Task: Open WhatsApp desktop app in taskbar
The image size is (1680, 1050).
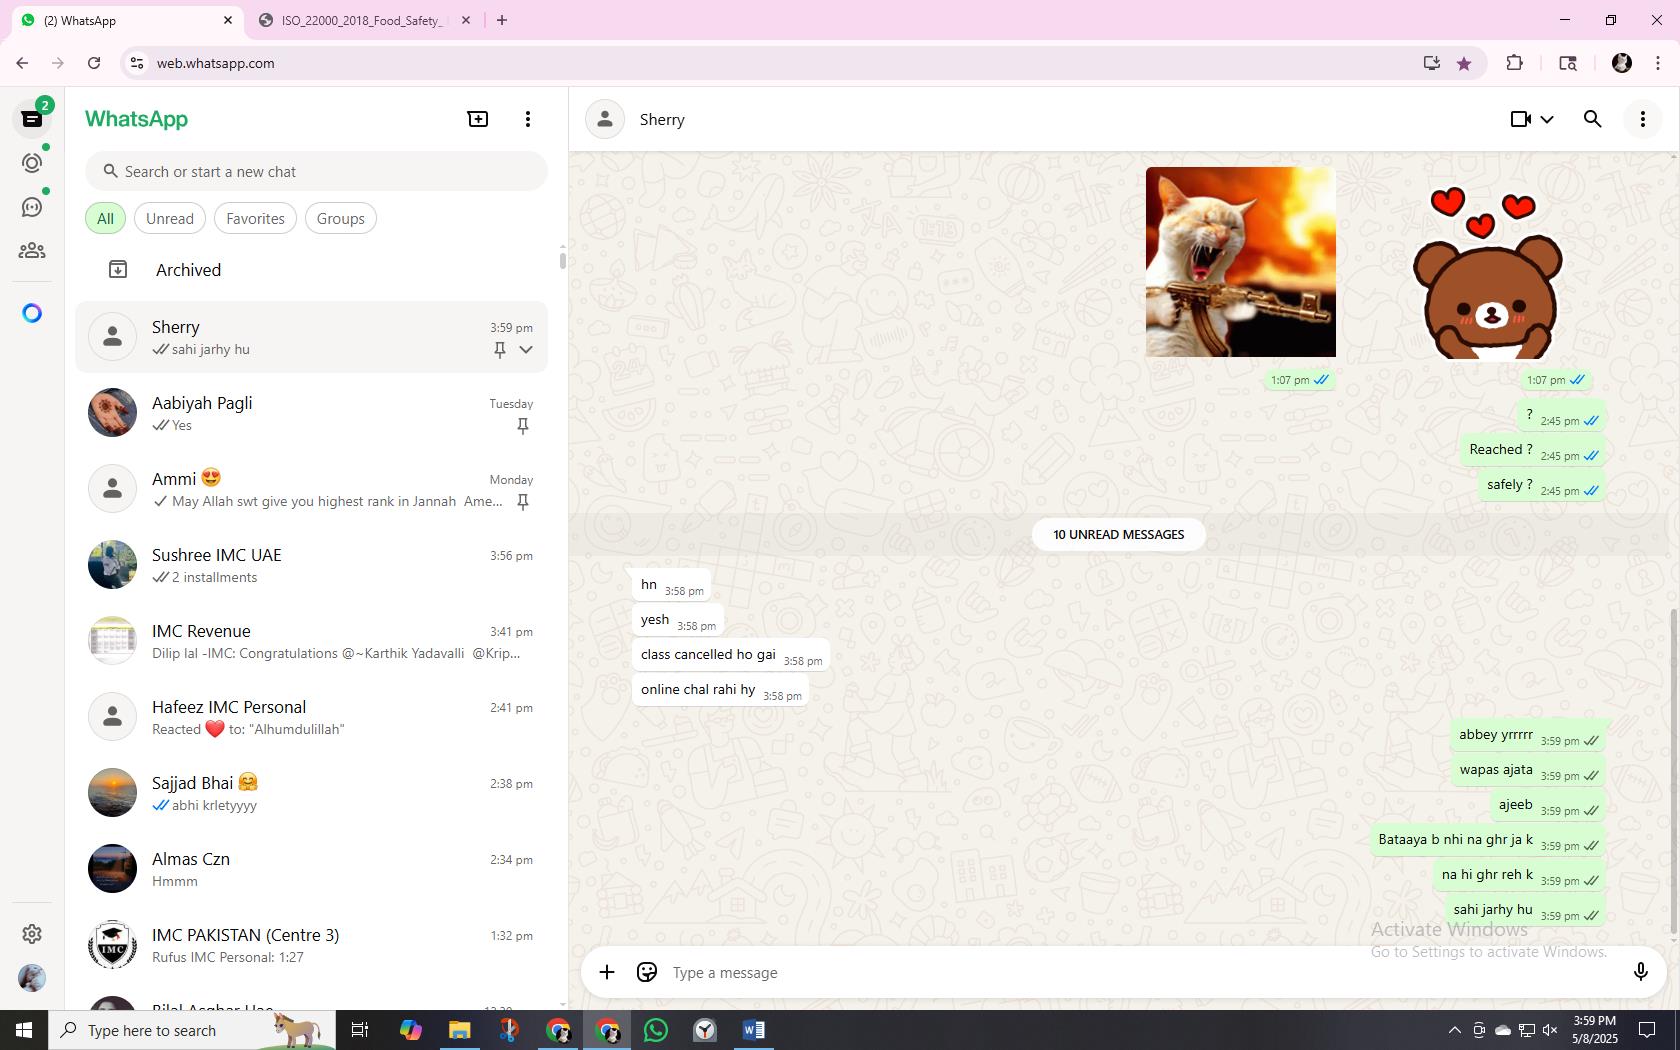Action: point(656,1030)
